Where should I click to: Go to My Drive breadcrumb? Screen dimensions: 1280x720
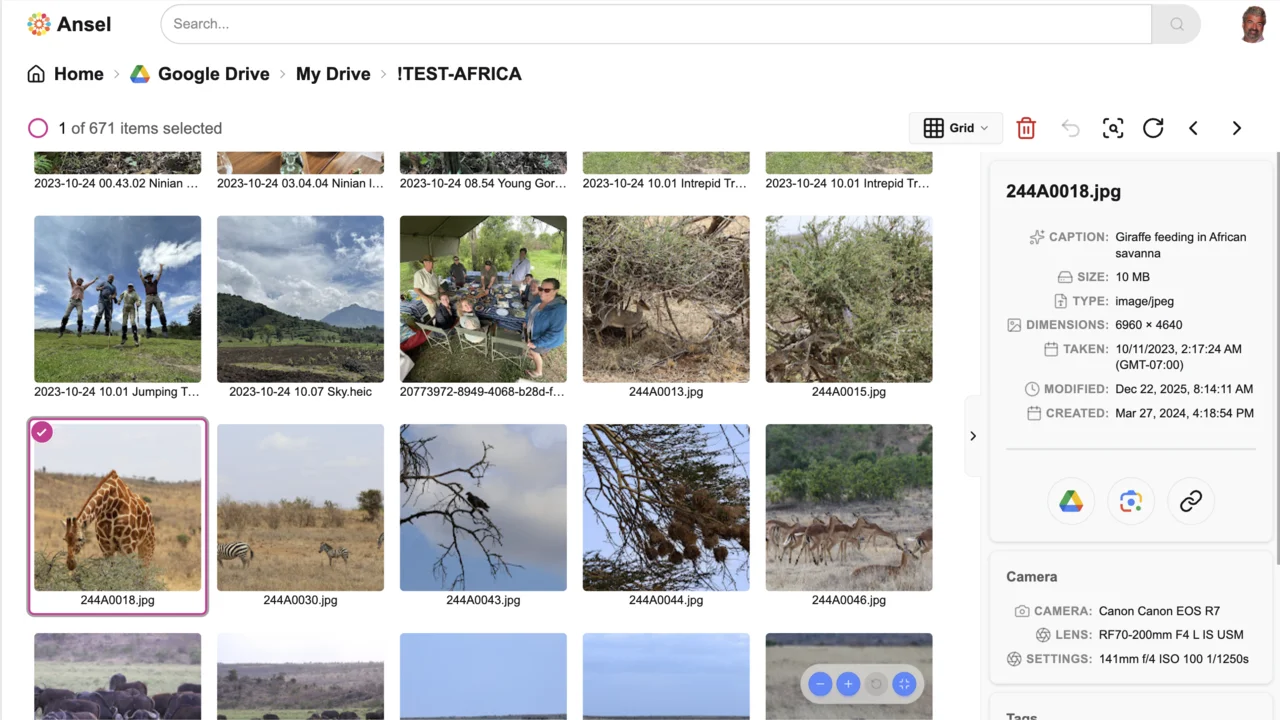point(333,74)
